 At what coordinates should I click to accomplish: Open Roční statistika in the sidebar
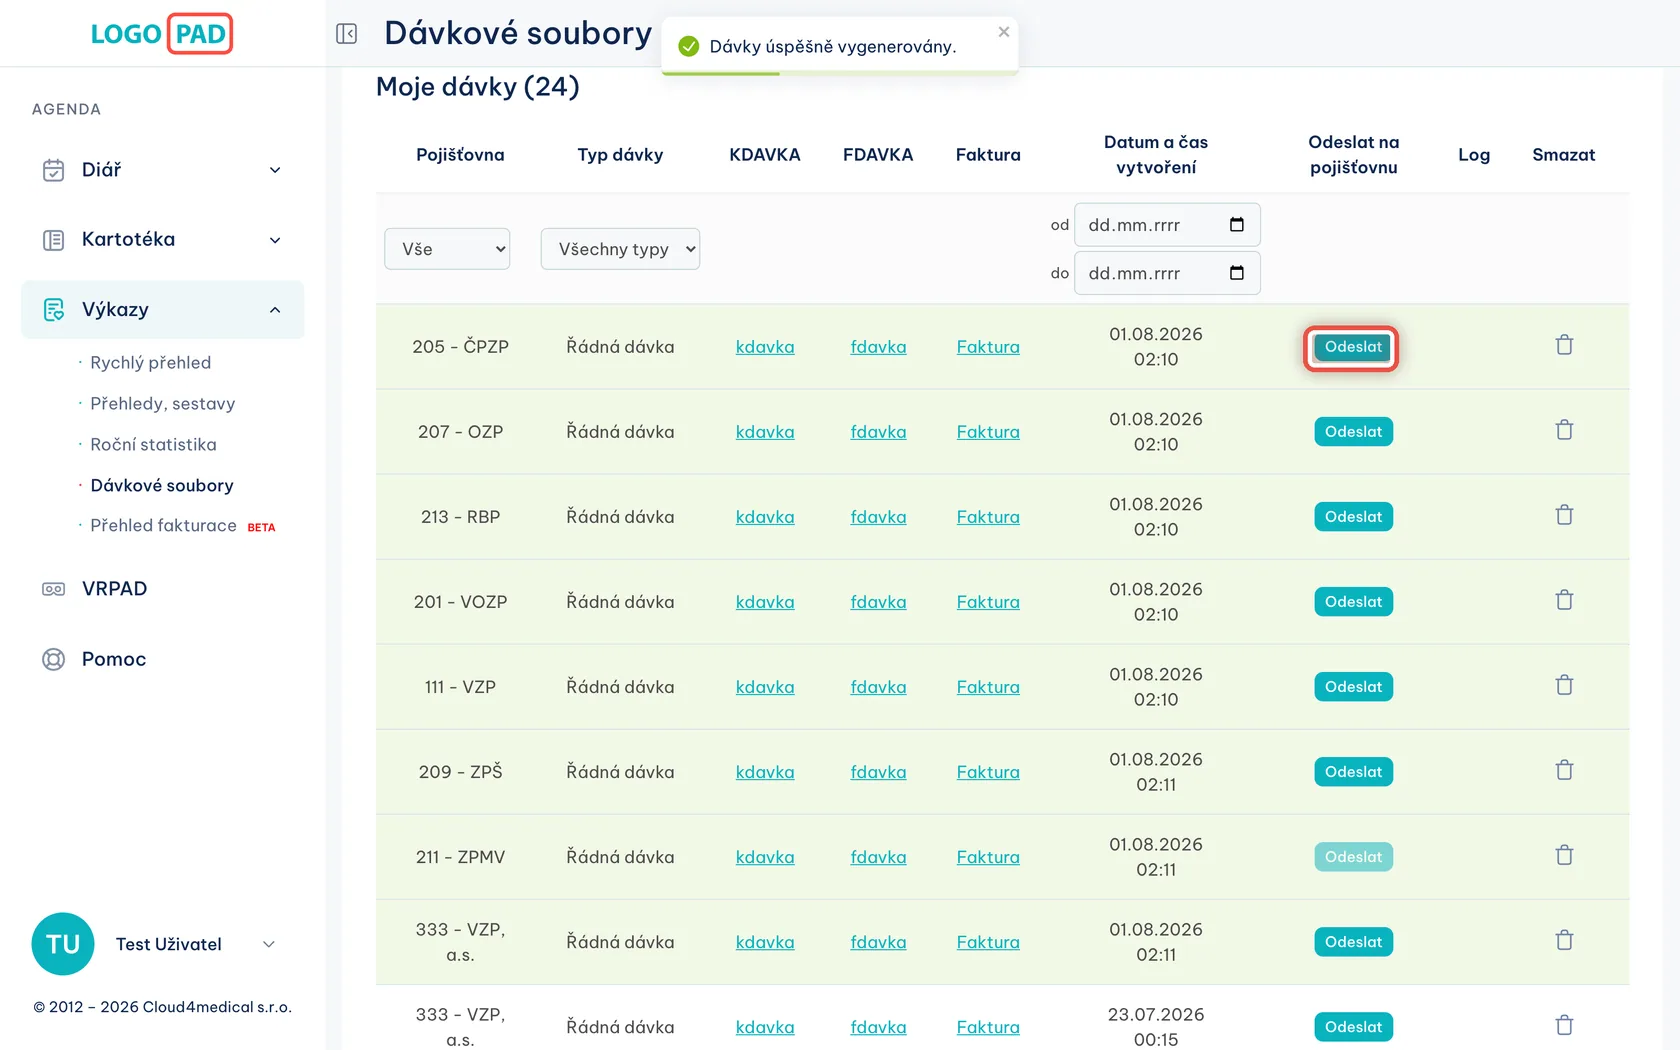(153, 445)
